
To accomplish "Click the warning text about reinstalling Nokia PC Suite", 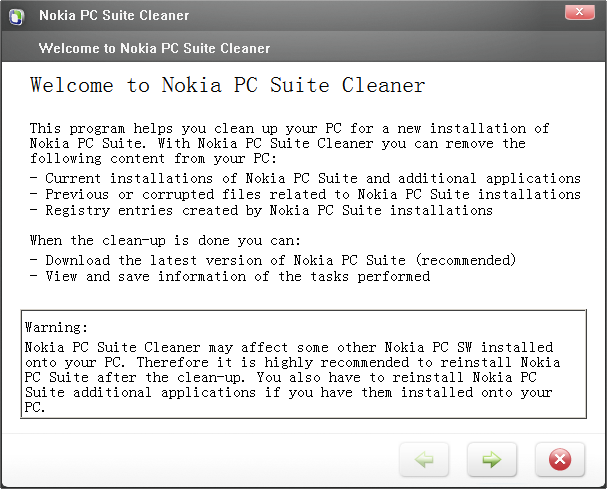I will coord(292,362).
